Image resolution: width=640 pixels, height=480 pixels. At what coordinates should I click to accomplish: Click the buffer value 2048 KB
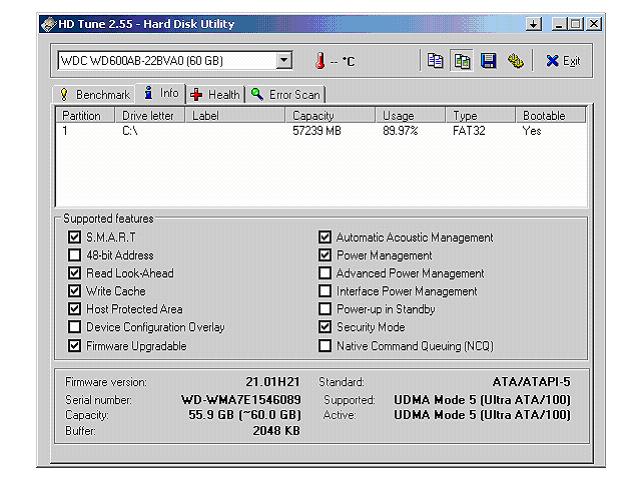click(276, 431)
